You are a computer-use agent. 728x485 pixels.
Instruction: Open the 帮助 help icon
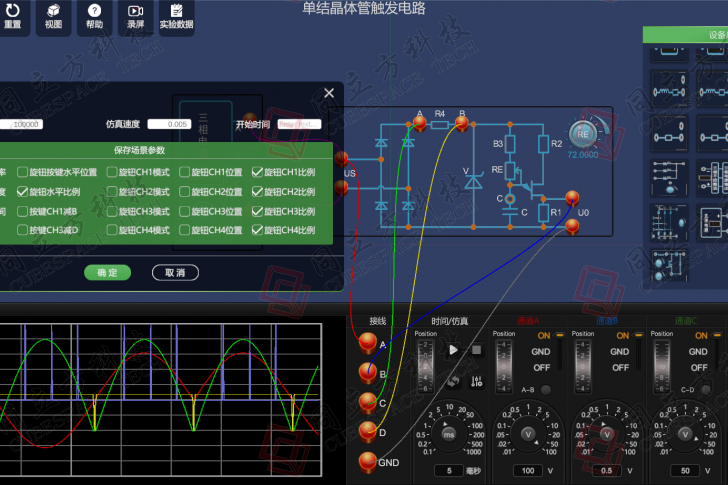94,12
